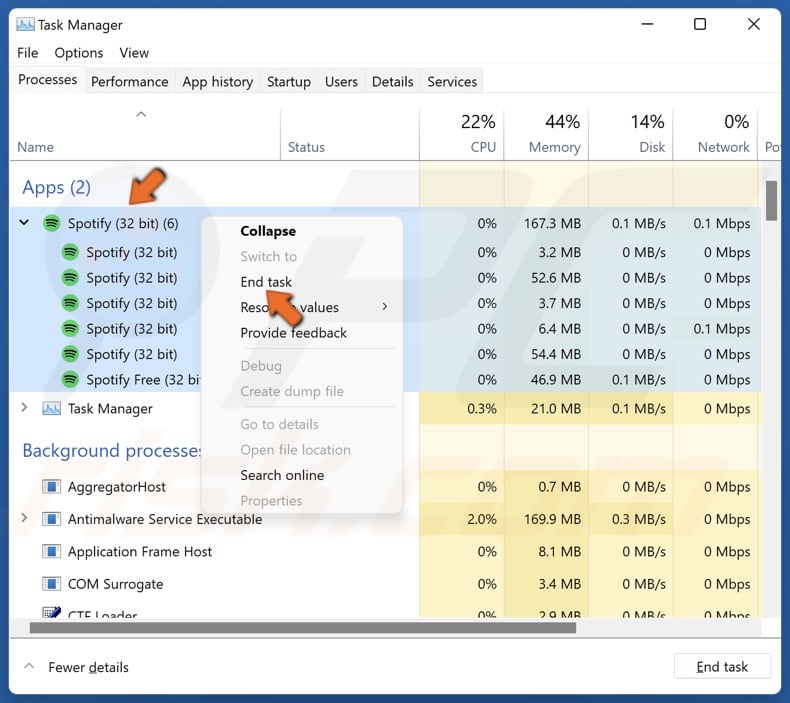Click the 21.0 MB memory value

556,408
